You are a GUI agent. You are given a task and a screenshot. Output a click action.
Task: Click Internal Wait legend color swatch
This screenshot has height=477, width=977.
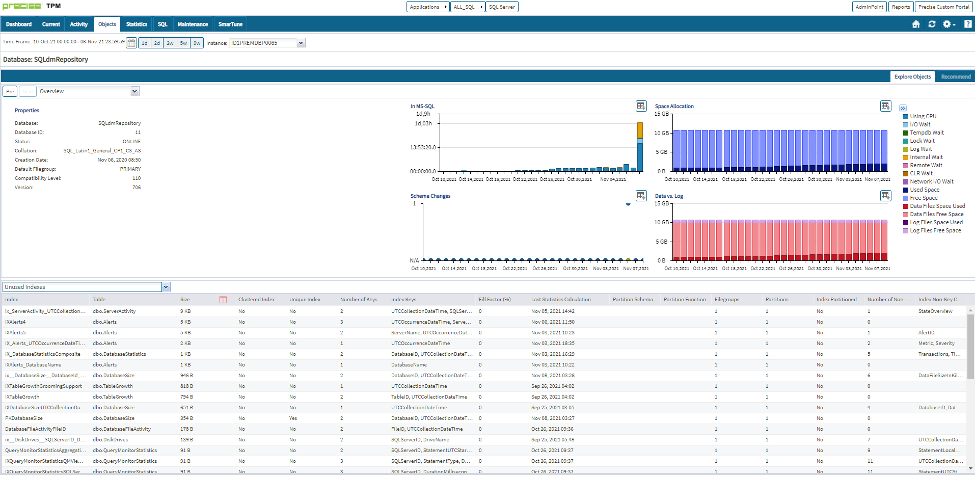point(904,157)
